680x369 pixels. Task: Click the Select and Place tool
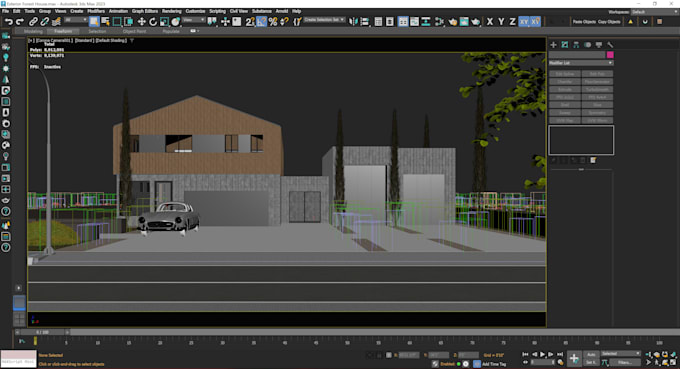(x=175, y=22)
